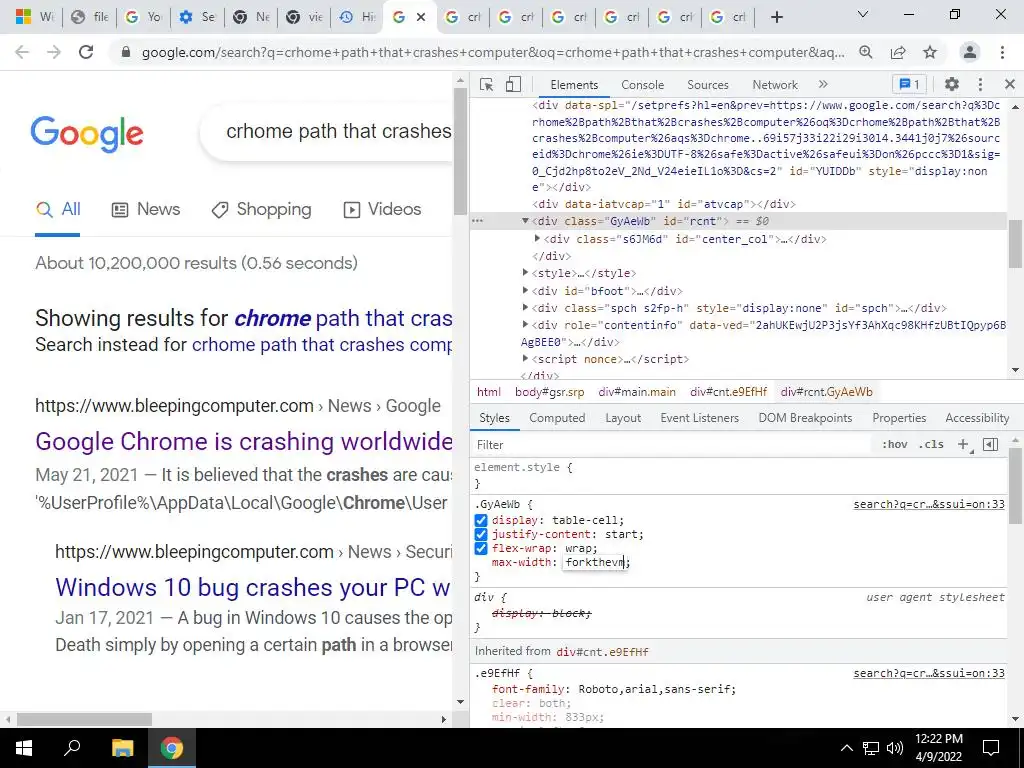Open the DOM Breakpoints tab
Viewport: 1024px width, 768px height.
[x=805, y=418]
